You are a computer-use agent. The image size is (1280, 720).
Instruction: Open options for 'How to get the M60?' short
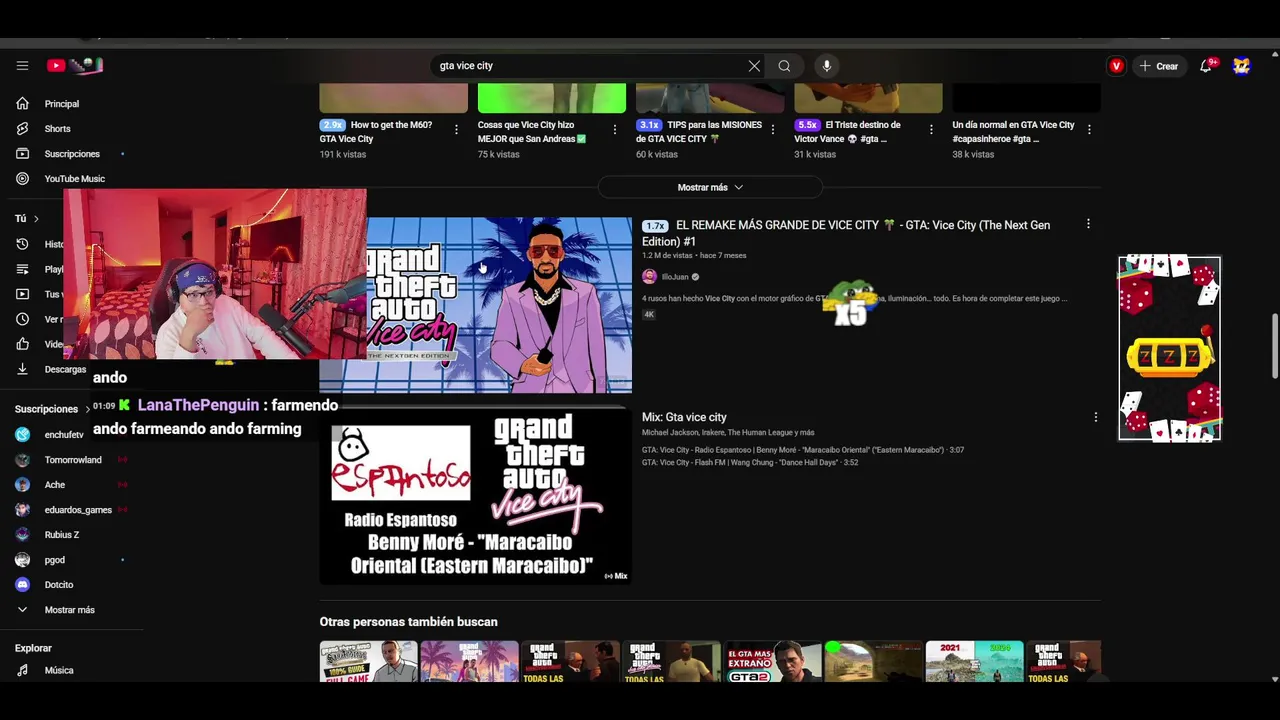tap(456, 130)
